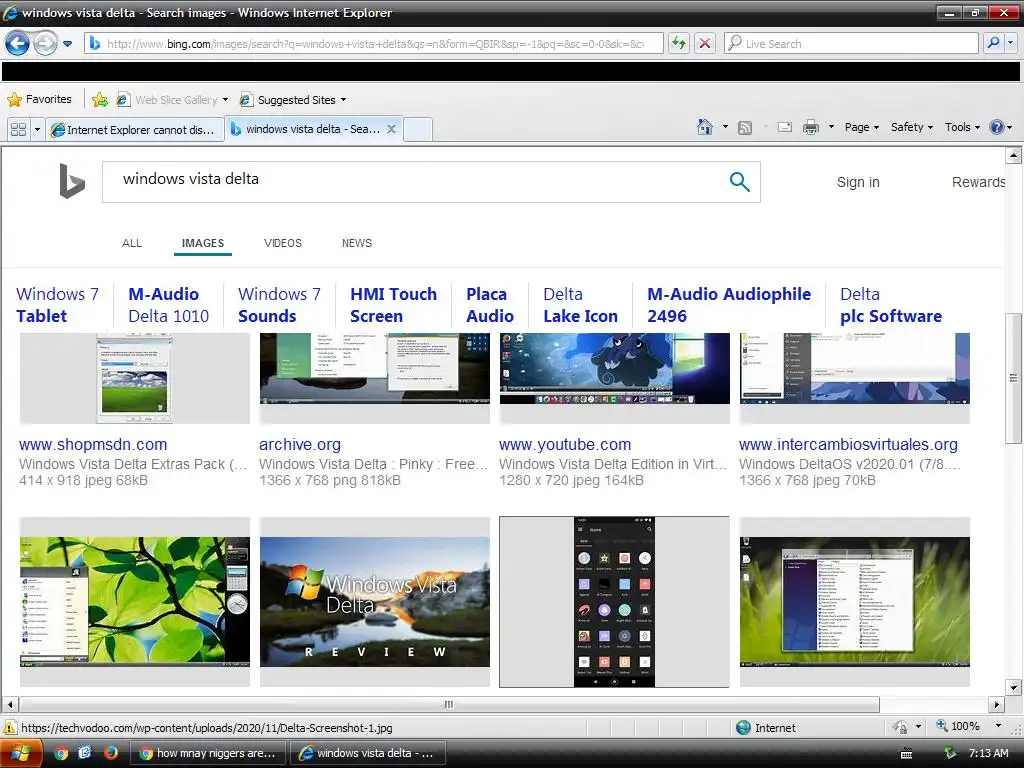
Task: Switch to the ALL results tab
Action: [132, 243]
